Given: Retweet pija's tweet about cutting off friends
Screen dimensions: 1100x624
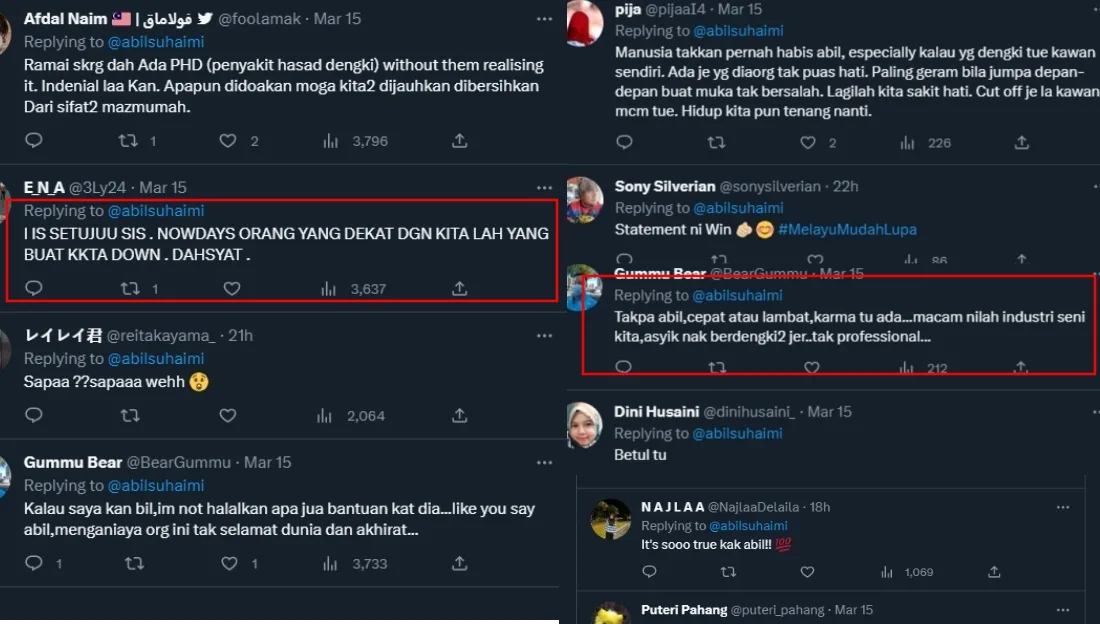Looking at the screenshot, I should tap(716, 143).
